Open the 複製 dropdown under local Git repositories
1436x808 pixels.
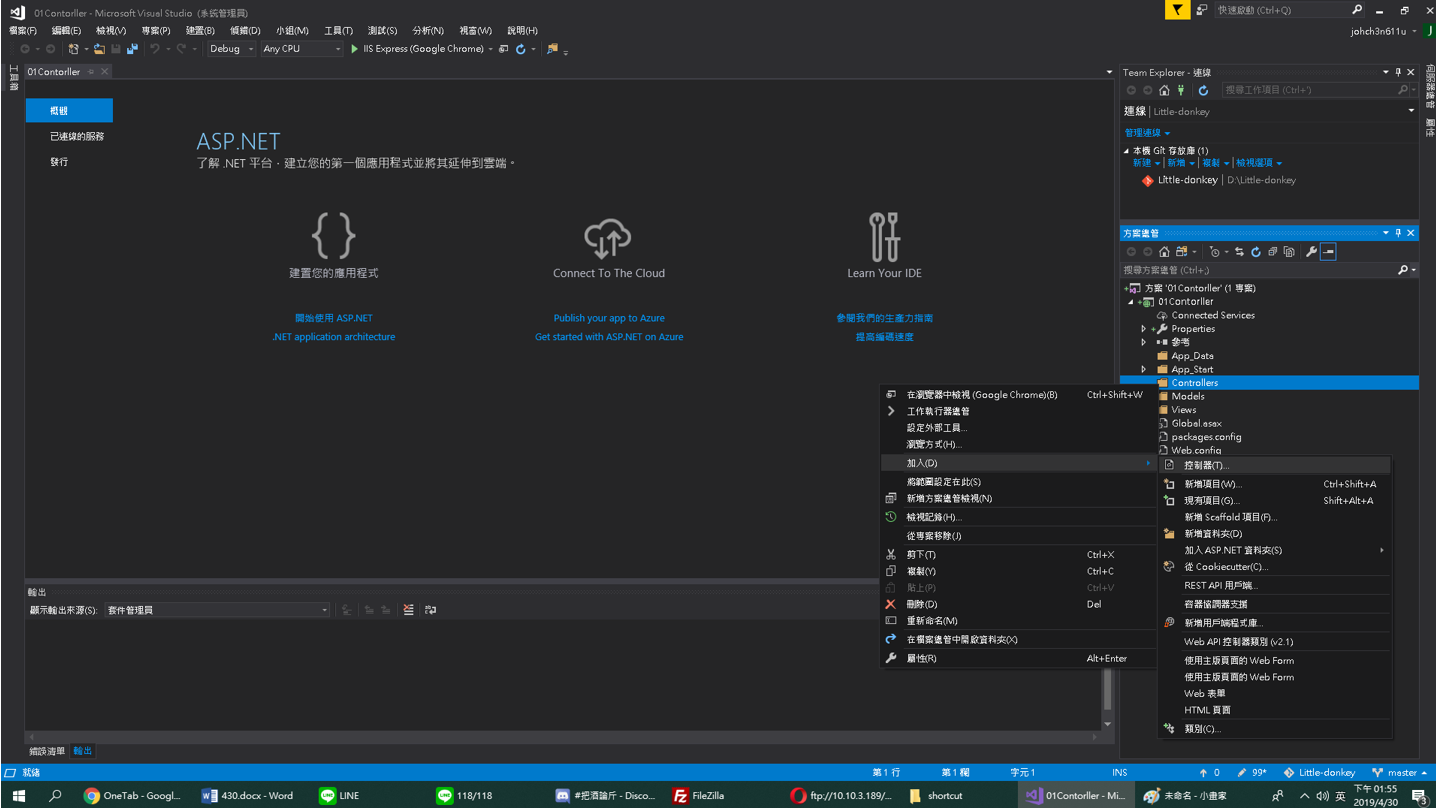pyautogui.click(x=1215, y=163)
